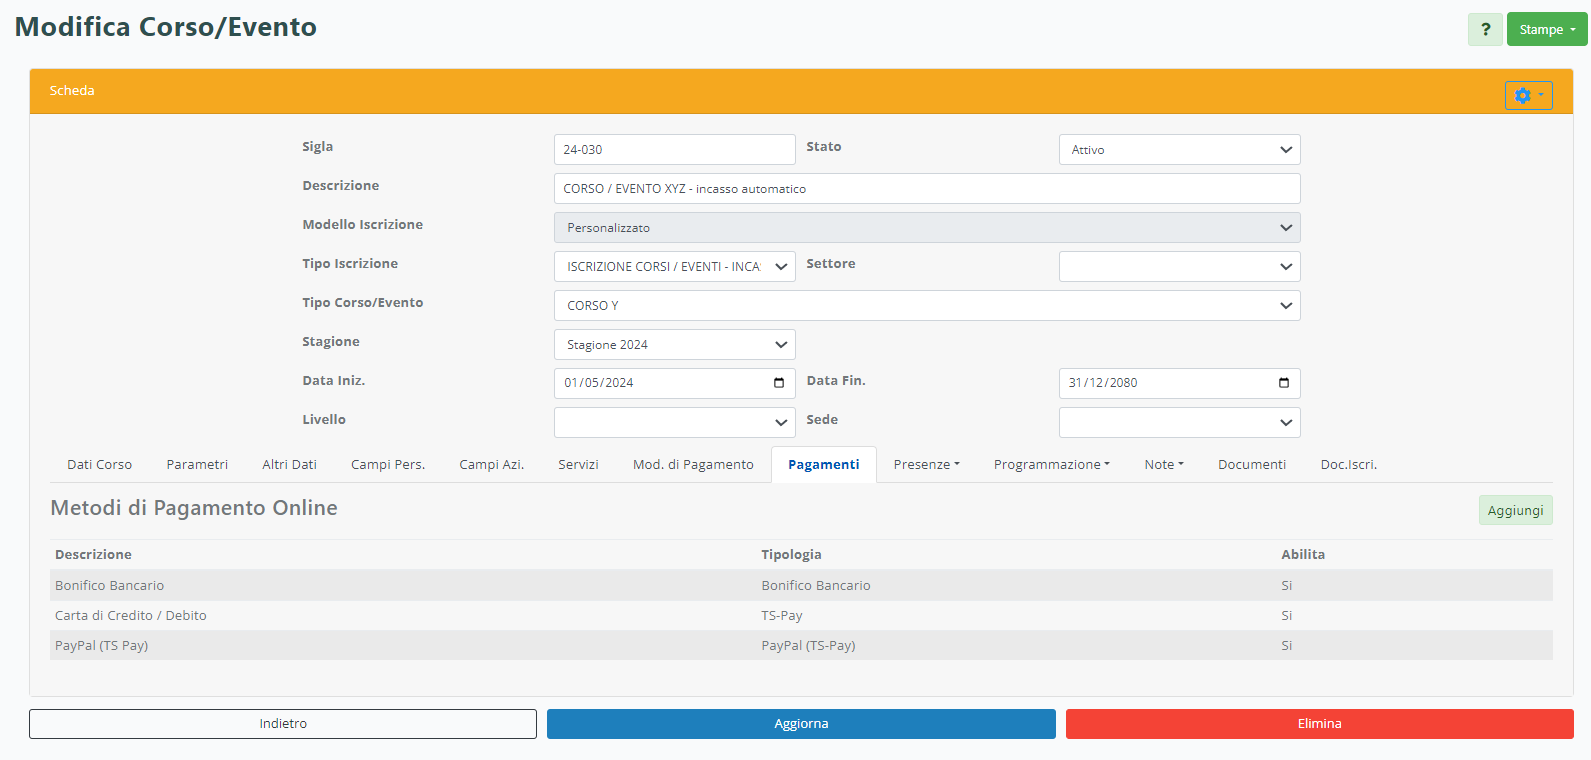Open calendar picker for Data Fin.
This screenshot has height=760, width=1591.
[x=1284, y=383]
